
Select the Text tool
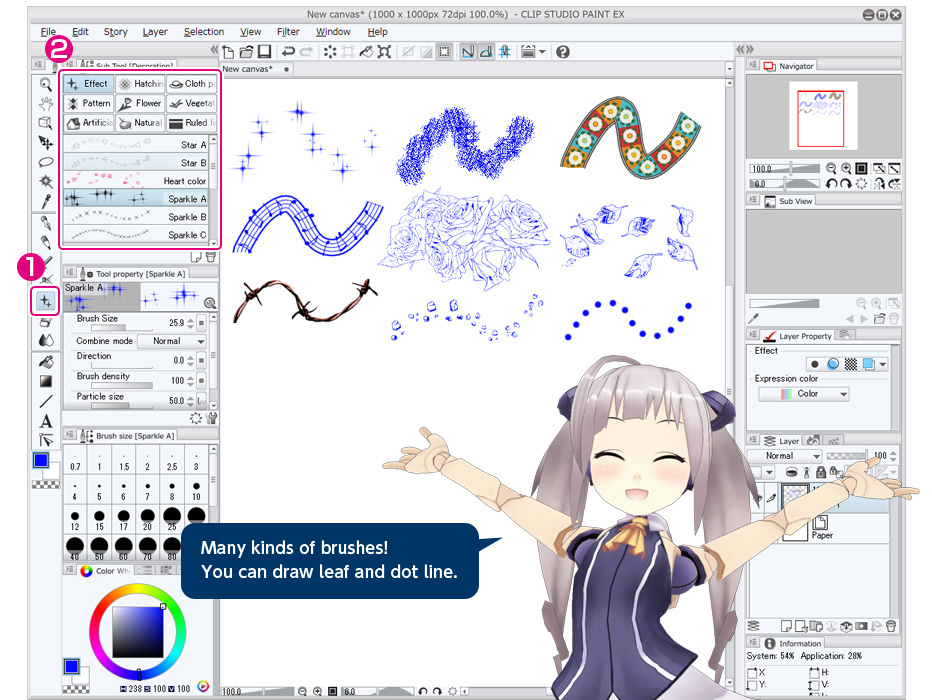point(46,421)
